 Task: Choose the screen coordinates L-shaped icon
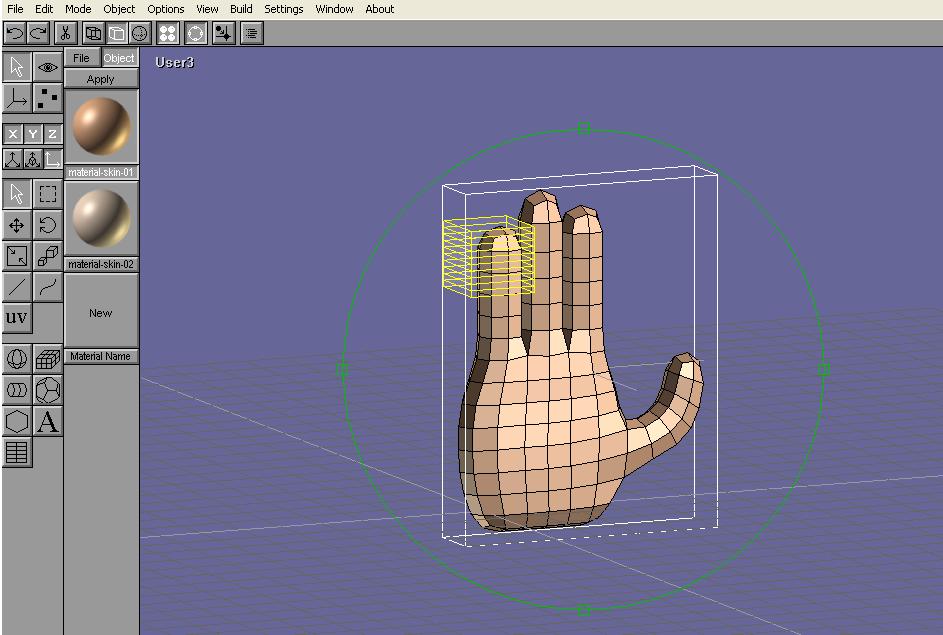[53, 159]
